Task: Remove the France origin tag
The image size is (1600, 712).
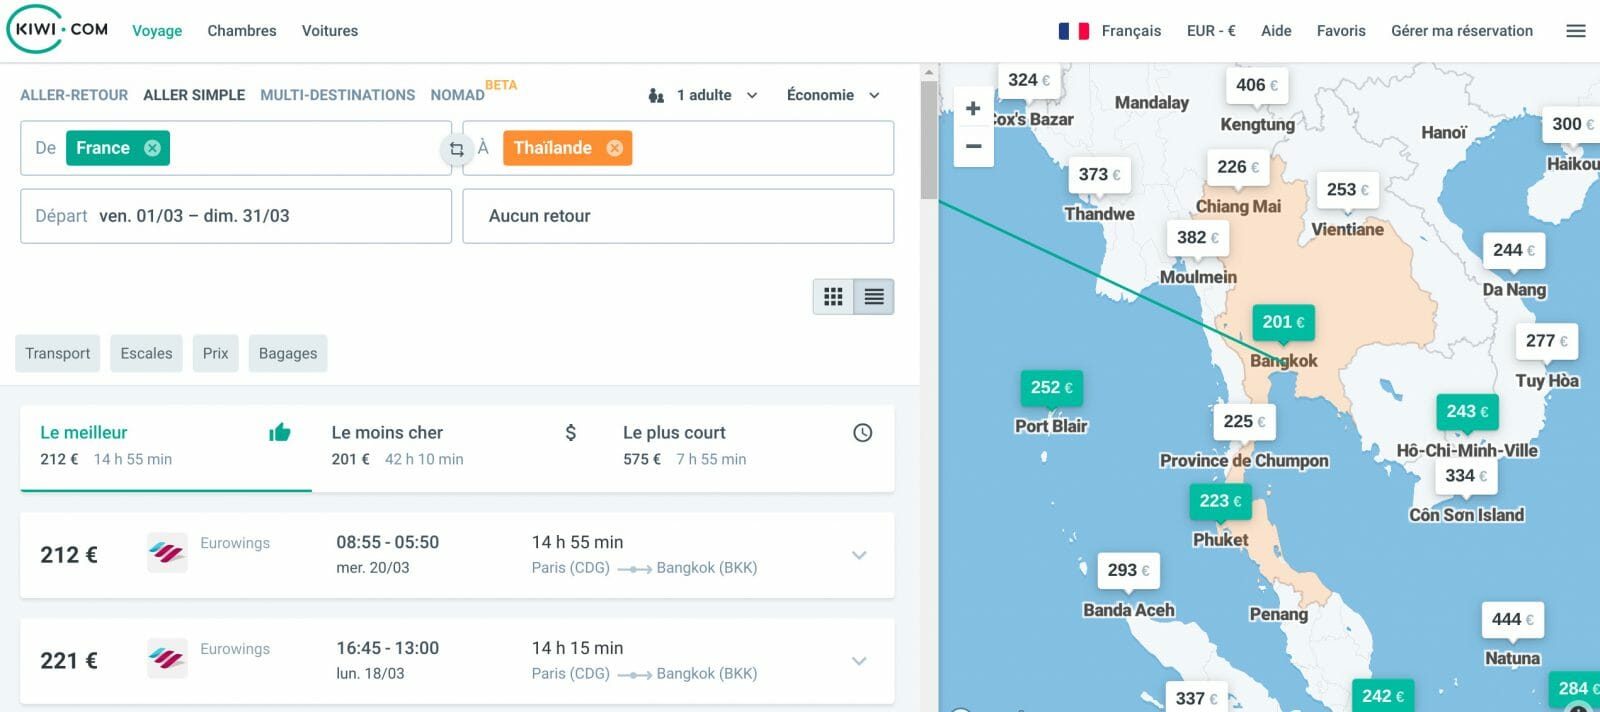Action: pyautogui.click(x=152, y=148)
